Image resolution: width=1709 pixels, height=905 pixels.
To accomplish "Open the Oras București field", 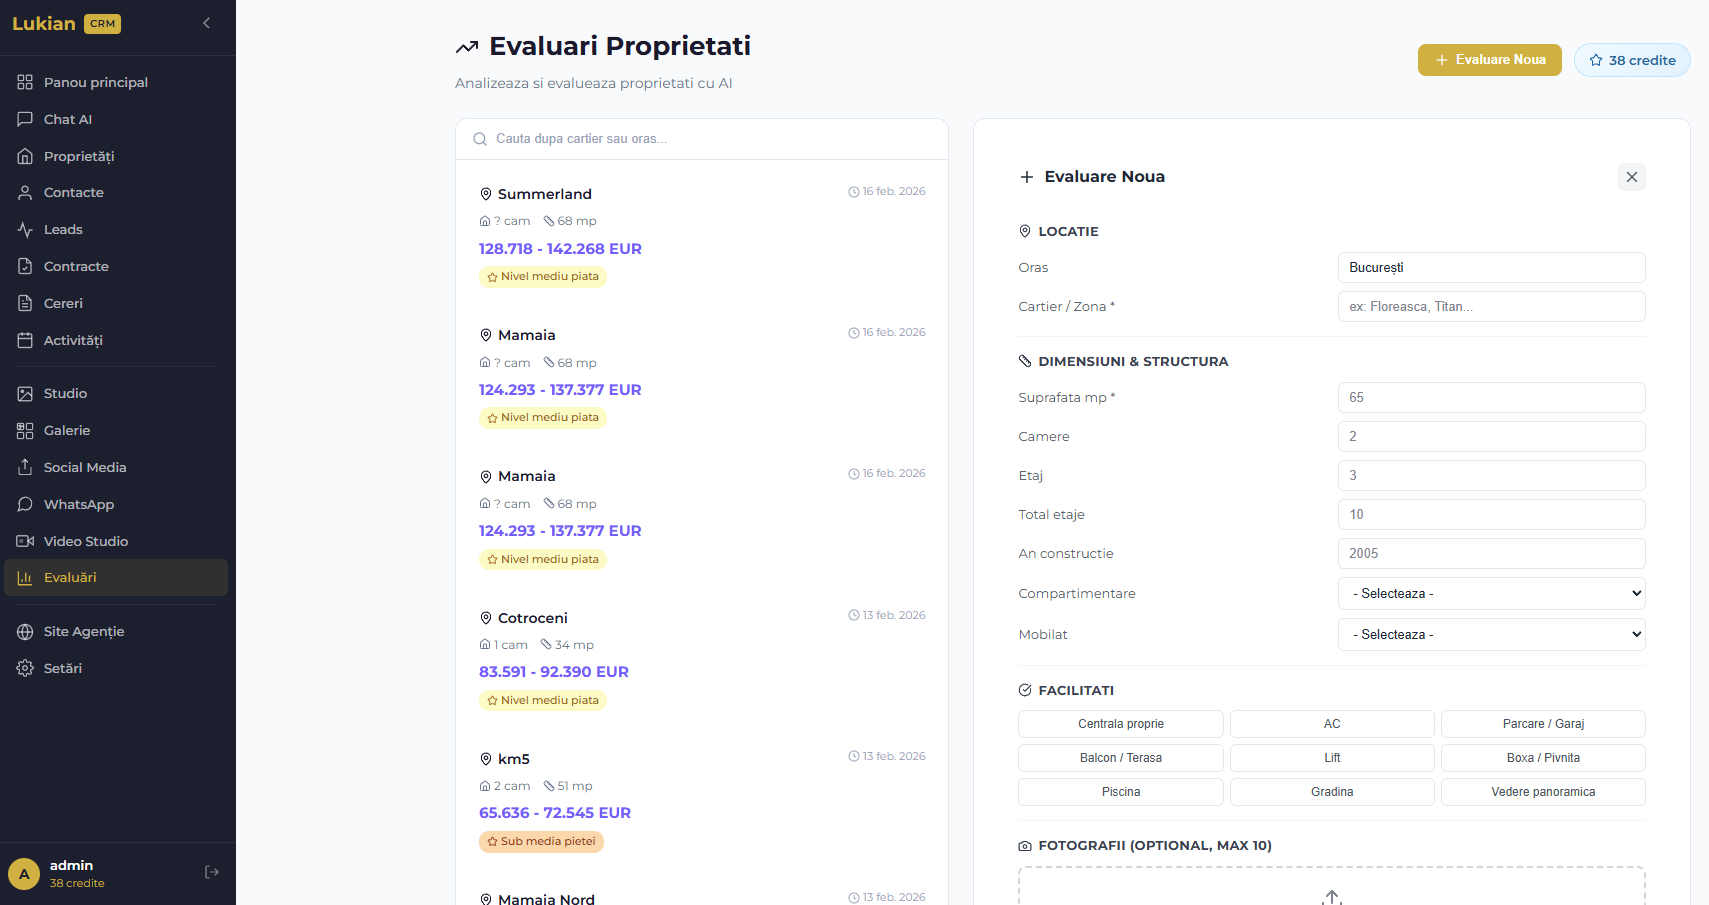I will tap(1490, 267).
